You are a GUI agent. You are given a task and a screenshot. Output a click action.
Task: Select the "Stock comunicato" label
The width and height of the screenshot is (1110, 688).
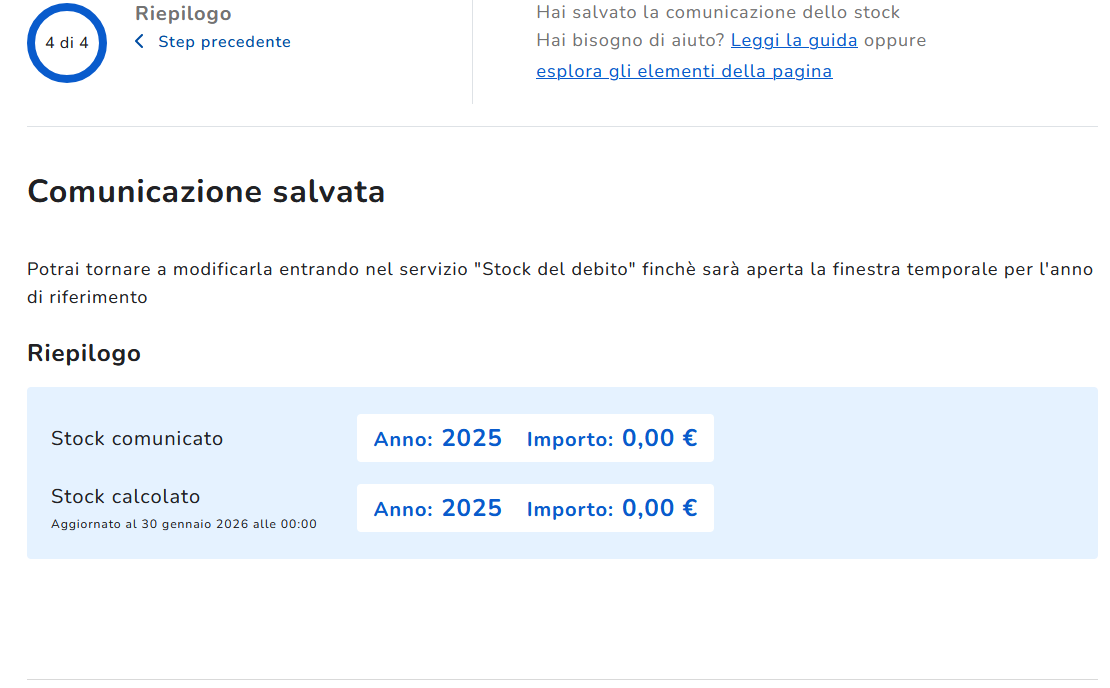(137, 438)
